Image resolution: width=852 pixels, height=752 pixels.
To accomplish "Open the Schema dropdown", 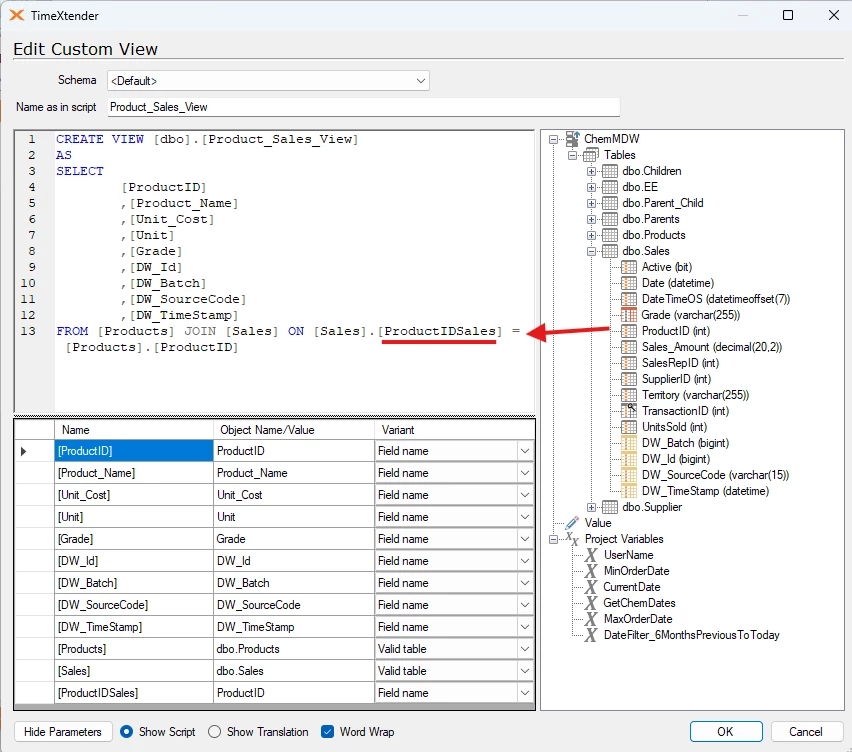I will pos(421,81).
